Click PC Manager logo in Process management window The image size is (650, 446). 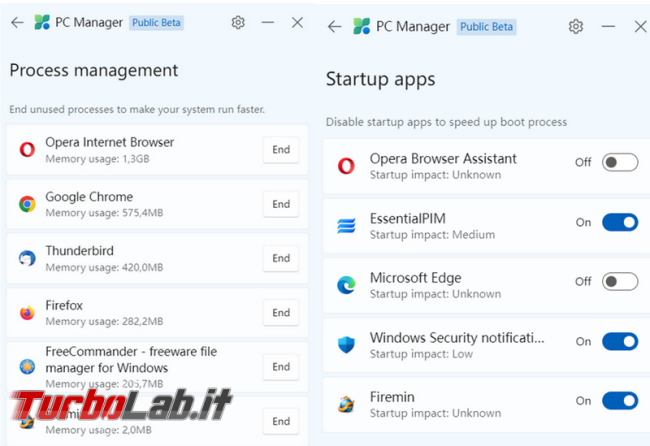pos(42,22)
